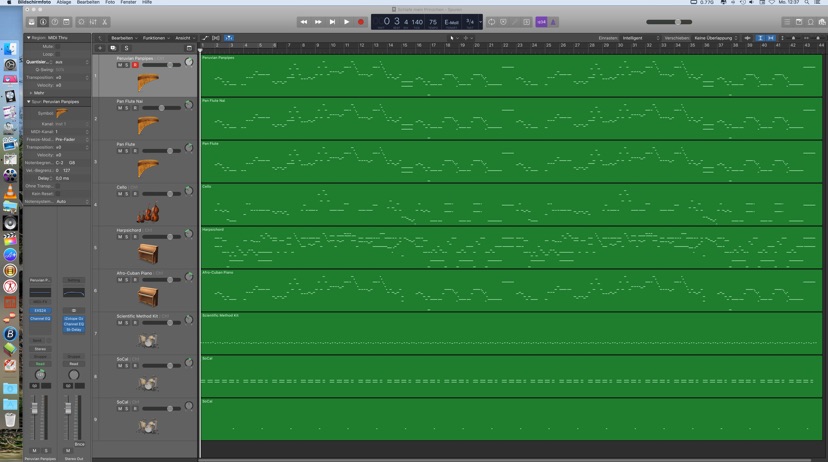828x462 pixels.
Task: Open the Library panel button
Action: [32, 22]
